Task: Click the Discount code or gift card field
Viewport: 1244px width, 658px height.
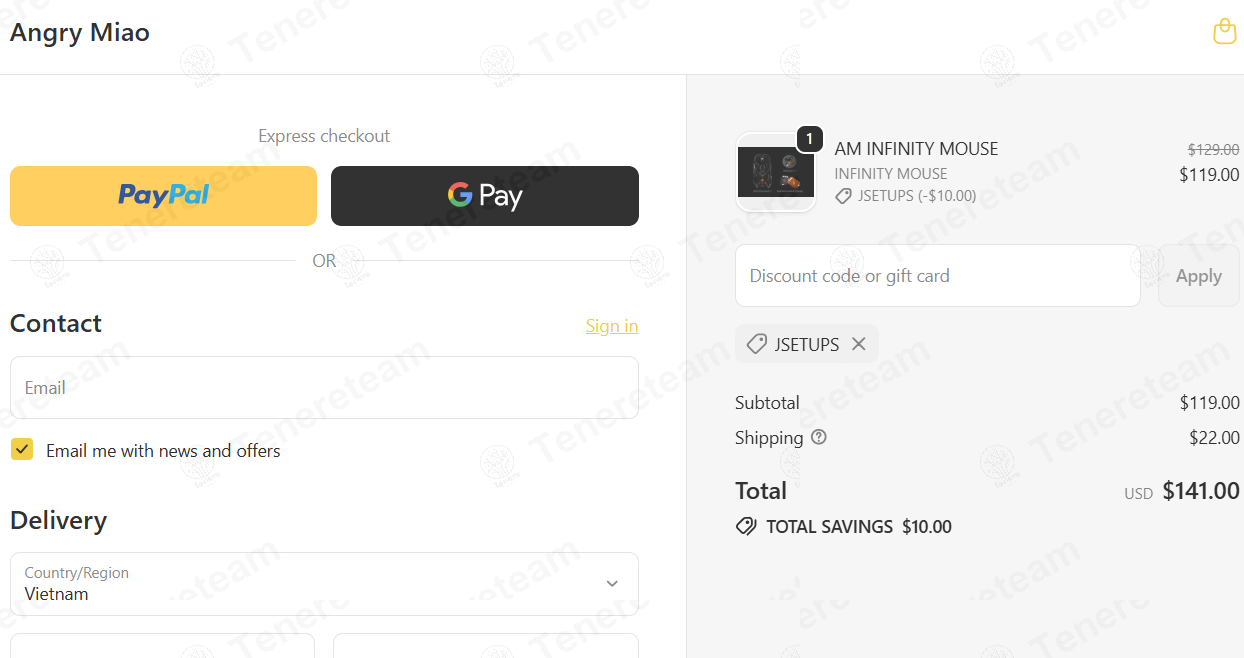Action: click(x=937, y=276)
